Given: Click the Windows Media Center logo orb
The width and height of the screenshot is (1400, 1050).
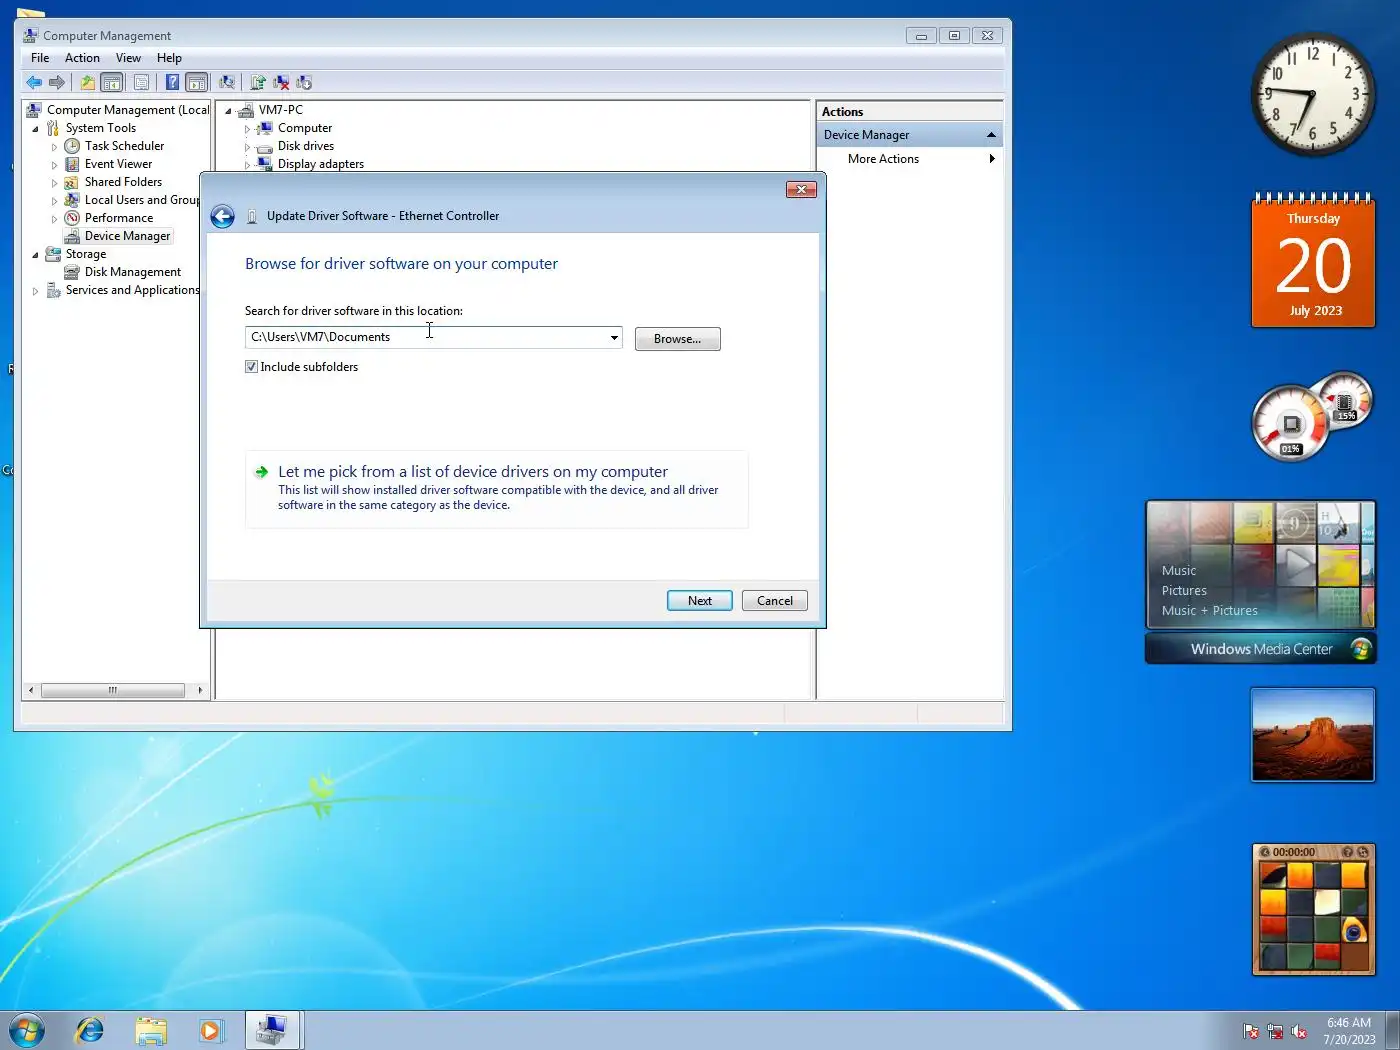Looking at the screenshot, I should click(x=1360, y=649).
